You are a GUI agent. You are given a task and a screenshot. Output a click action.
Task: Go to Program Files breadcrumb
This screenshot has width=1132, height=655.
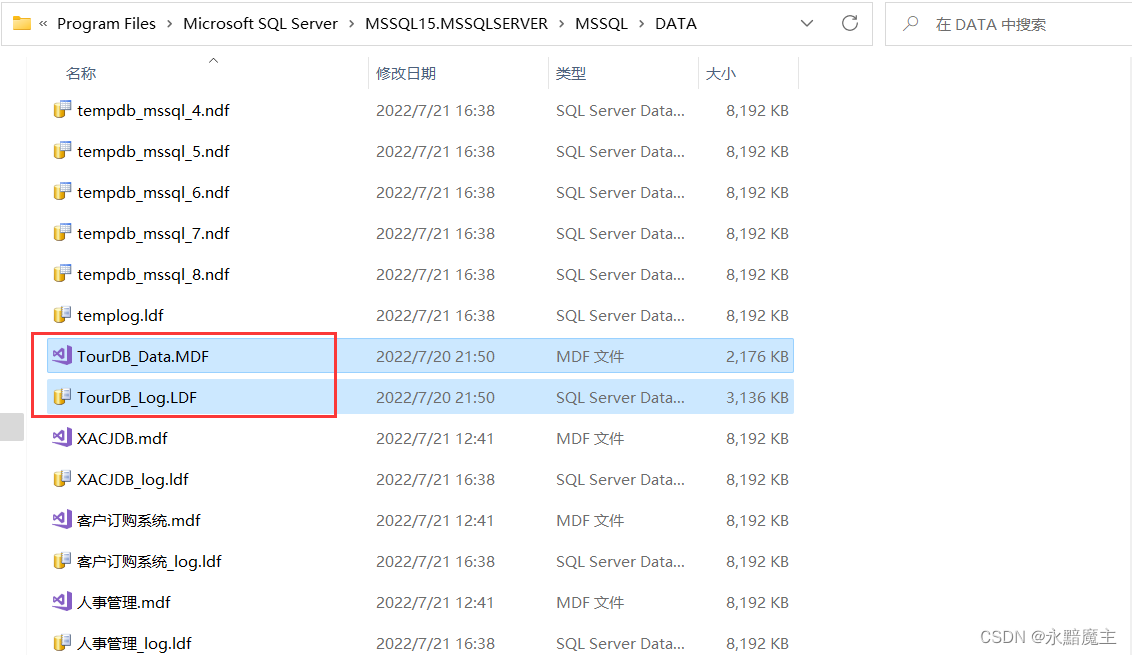coord(106,24)
